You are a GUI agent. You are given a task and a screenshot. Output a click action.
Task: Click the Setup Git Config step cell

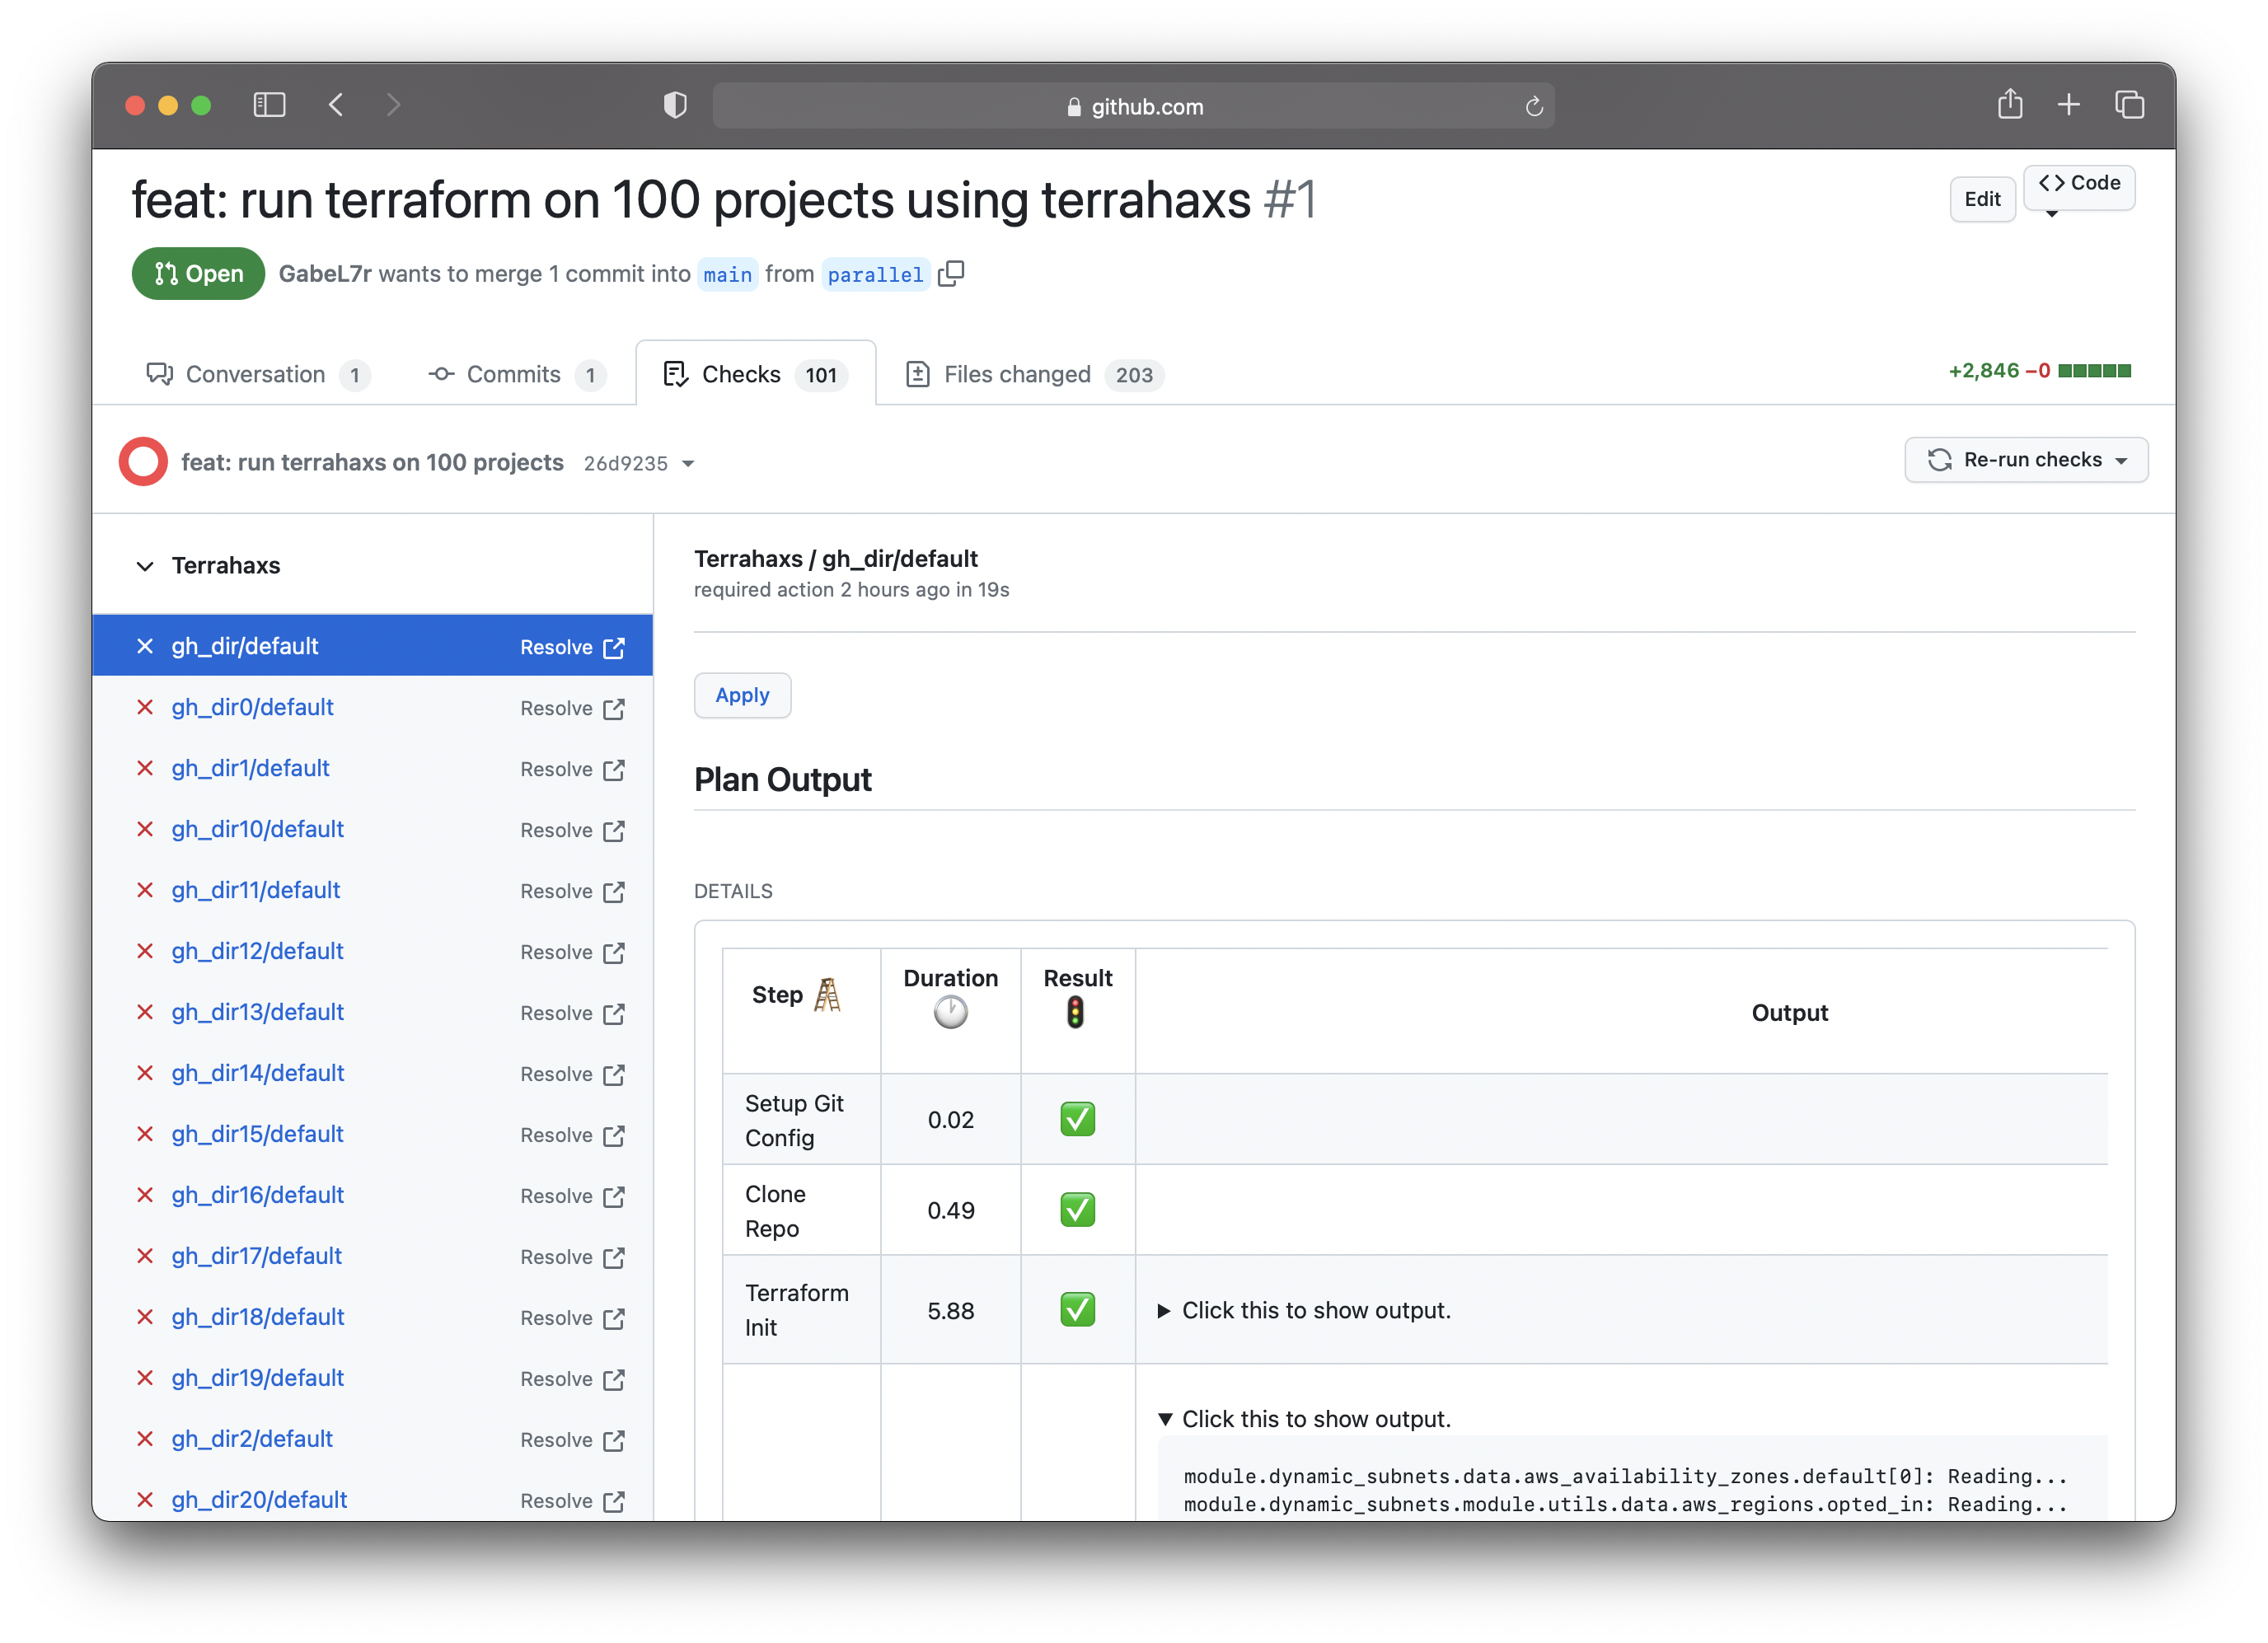tap(801, 1120)
